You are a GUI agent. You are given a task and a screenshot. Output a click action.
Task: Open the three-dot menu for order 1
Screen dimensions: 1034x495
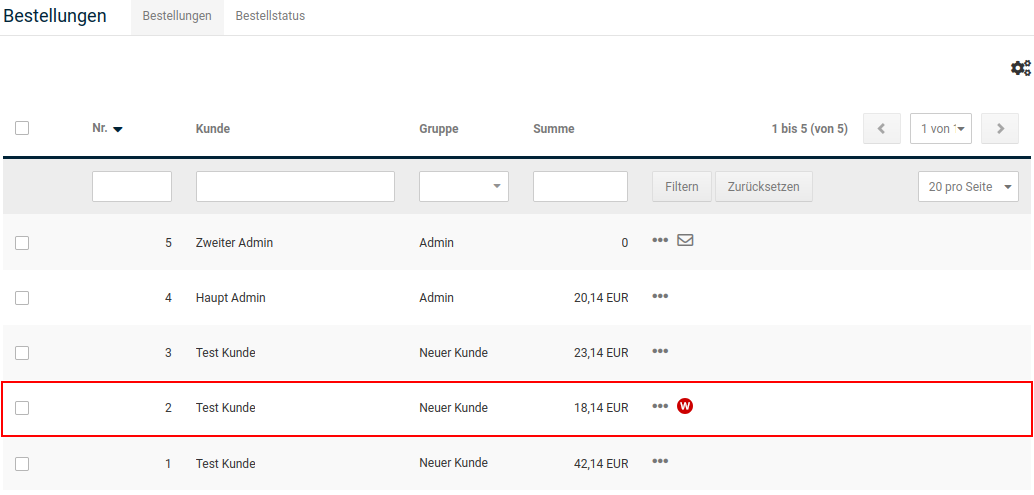tap(660, 461)
